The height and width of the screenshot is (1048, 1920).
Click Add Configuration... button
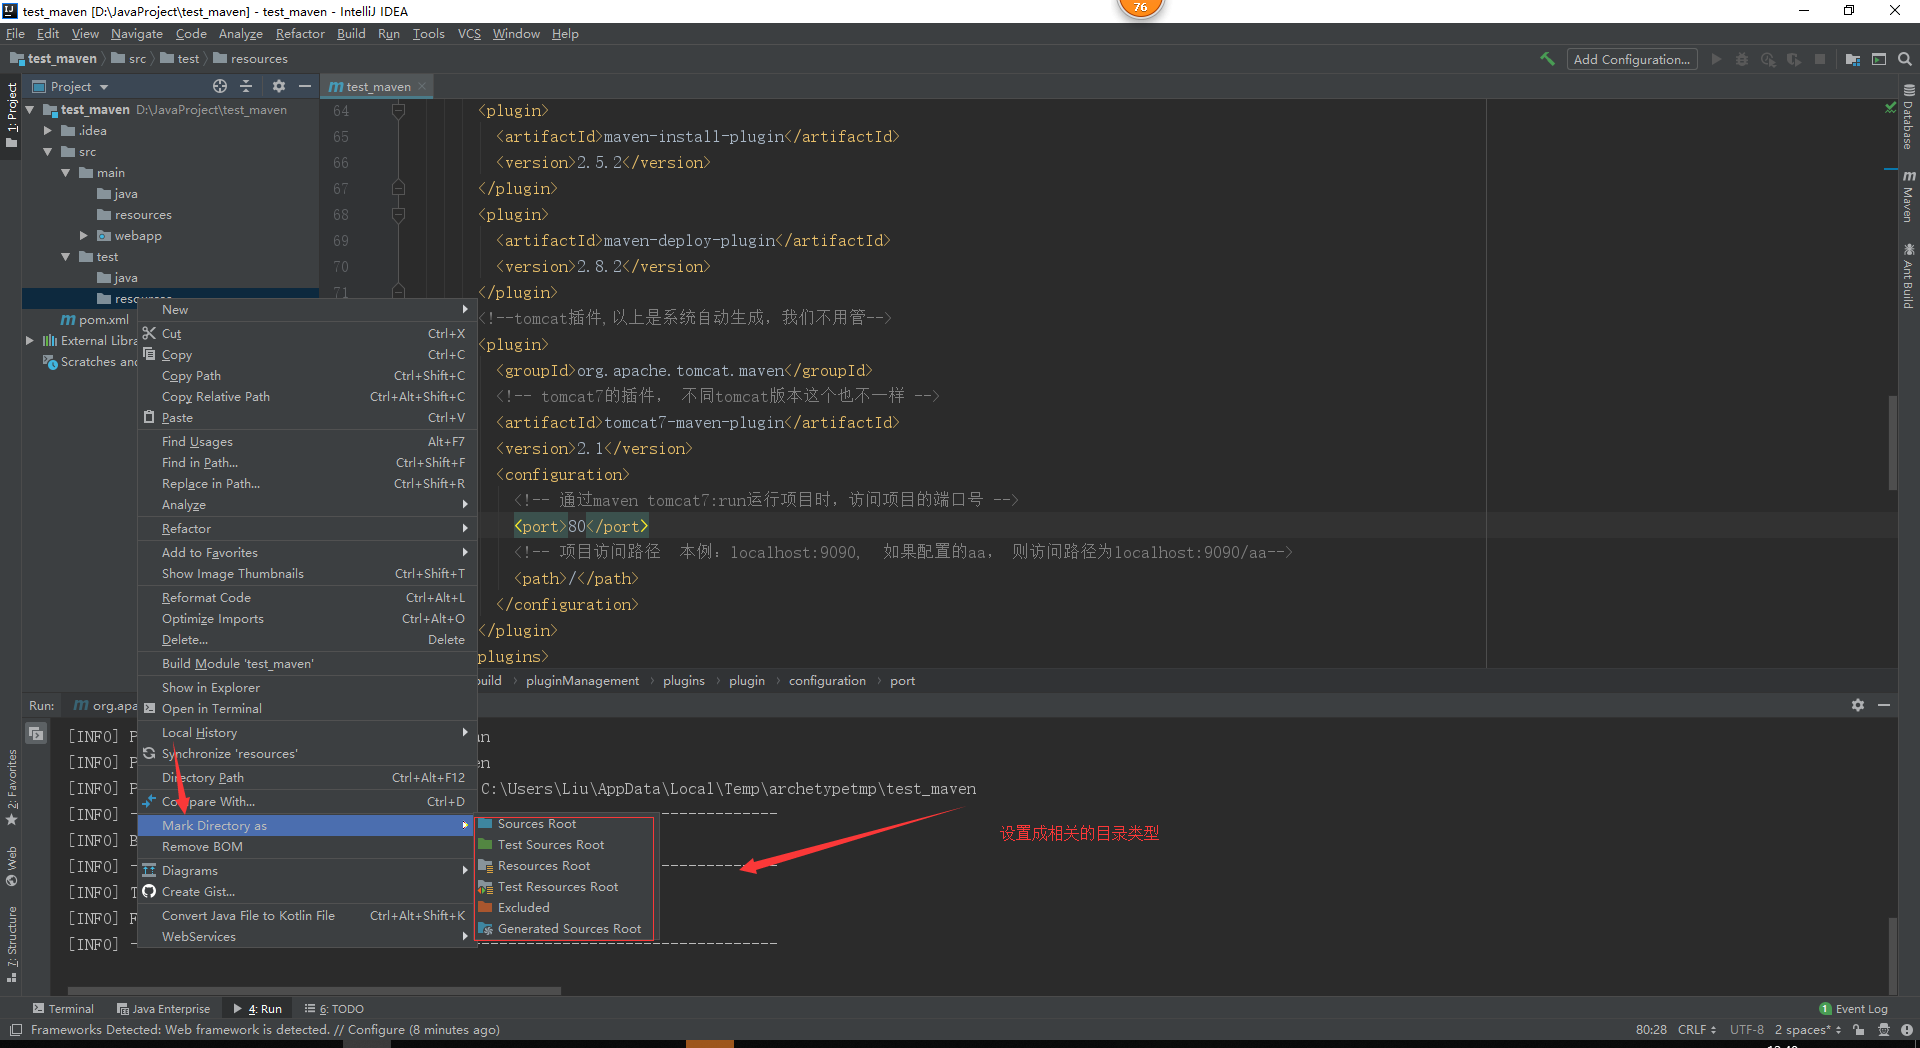coord(1632,59)
